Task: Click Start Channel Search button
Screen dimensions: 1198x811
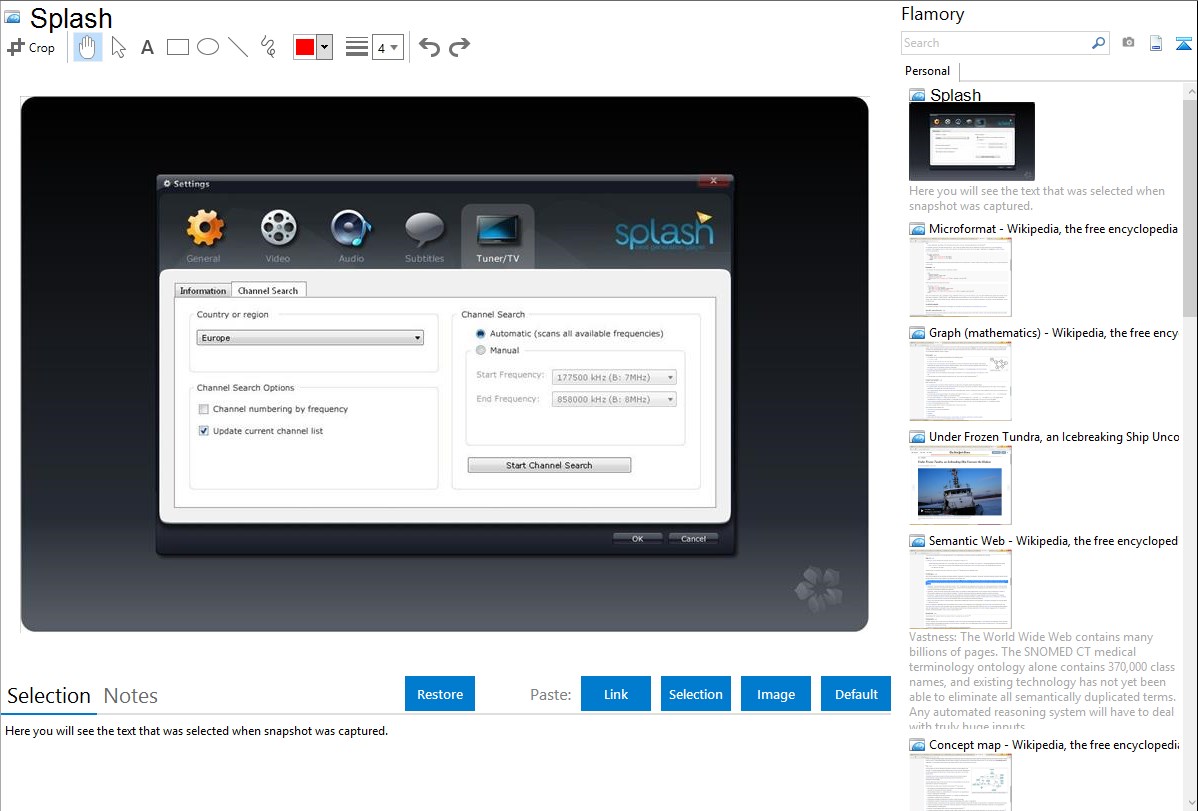Action: (x=549, y=465)
